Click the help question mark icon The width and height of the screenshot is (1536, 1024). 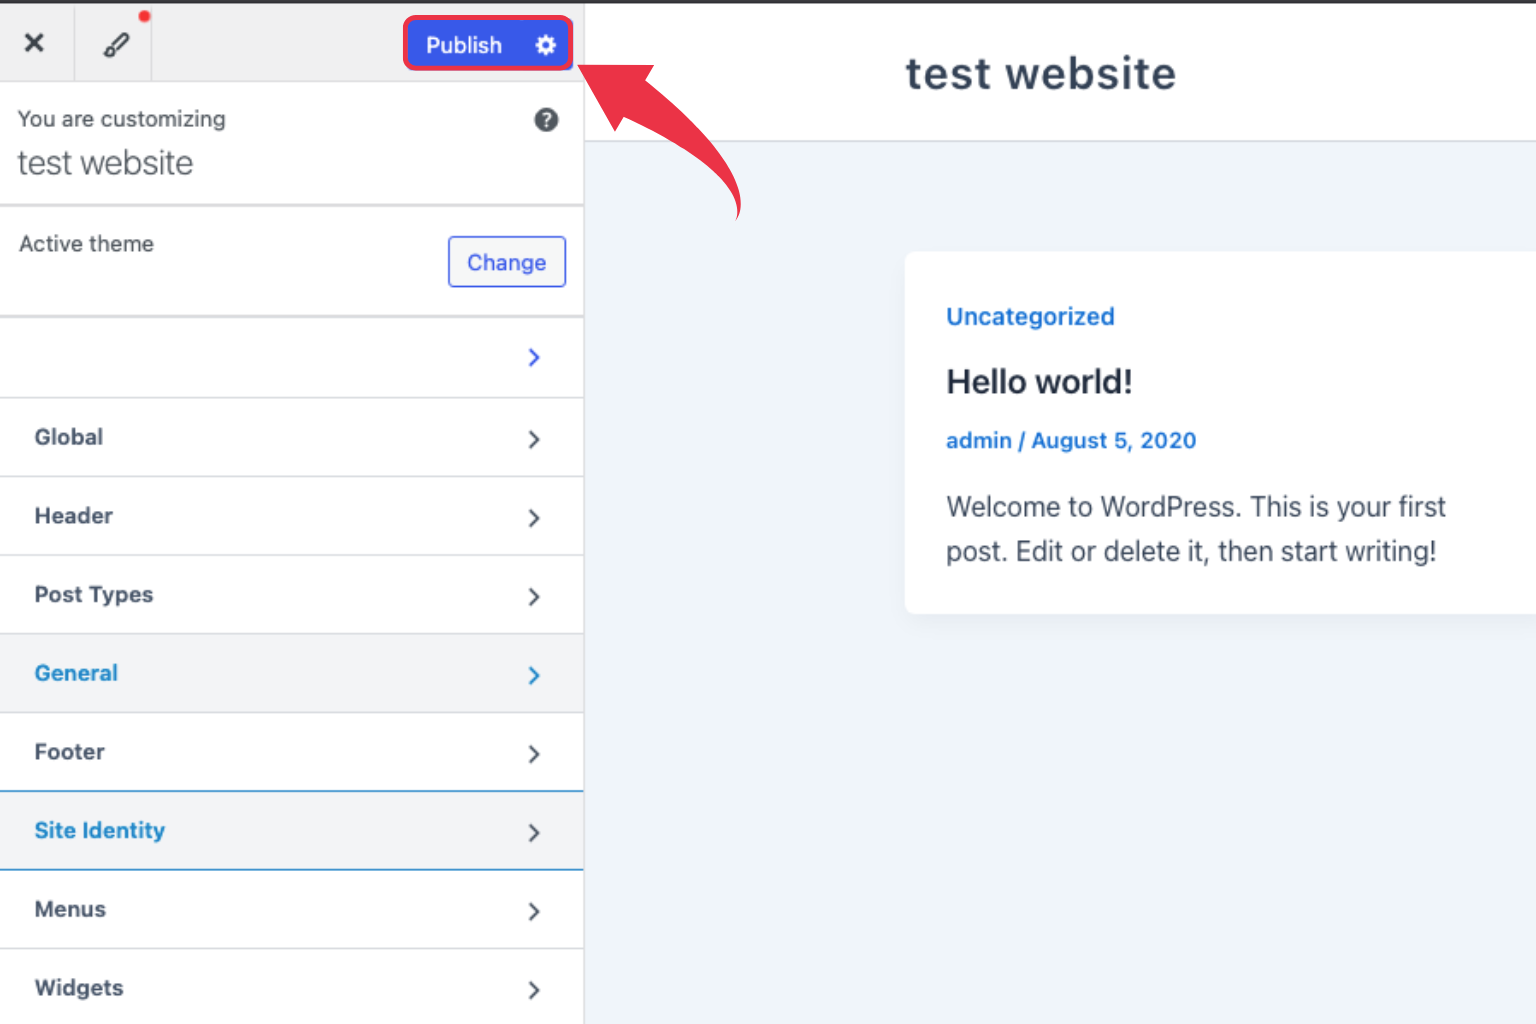(546, 120)
